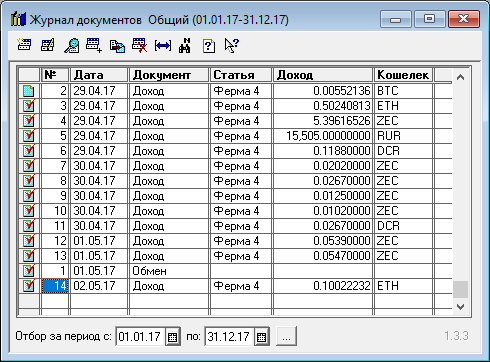490x362 pixels.
Task: Open the help page question icon
Action: [209, 46]
